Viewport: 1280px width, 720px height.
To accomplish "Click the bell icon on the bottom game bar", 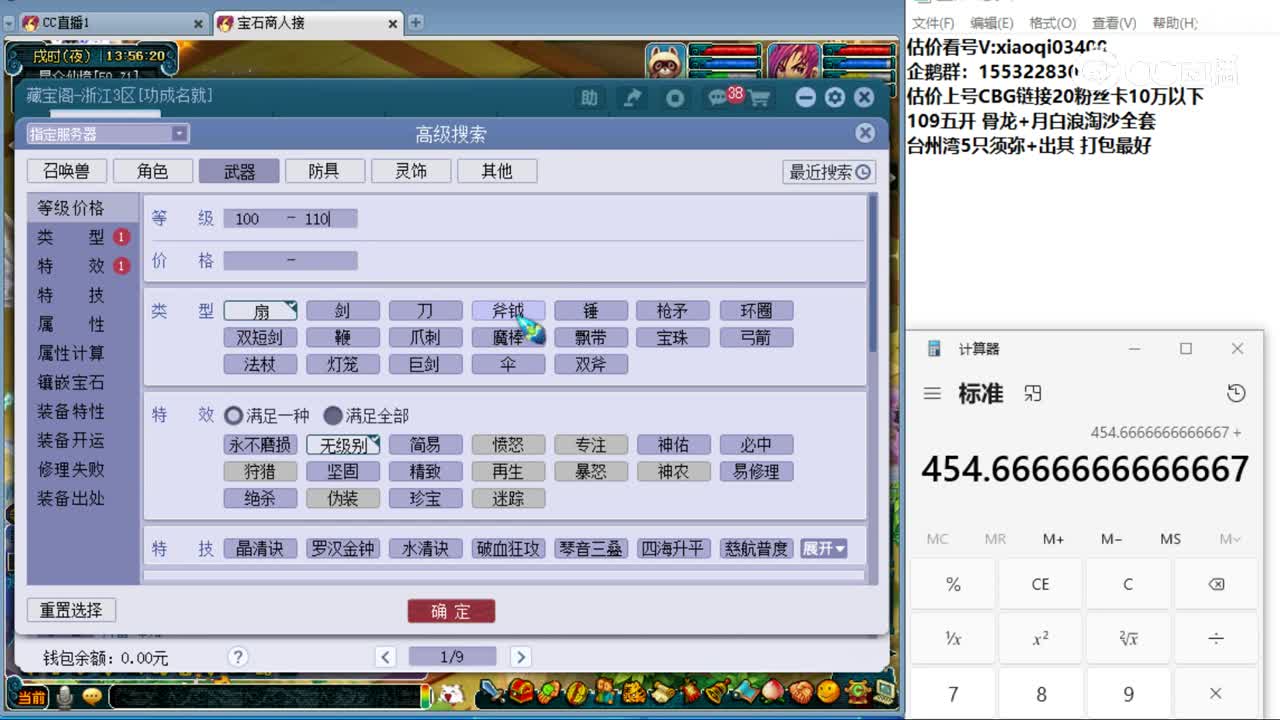I will (712, 694).
